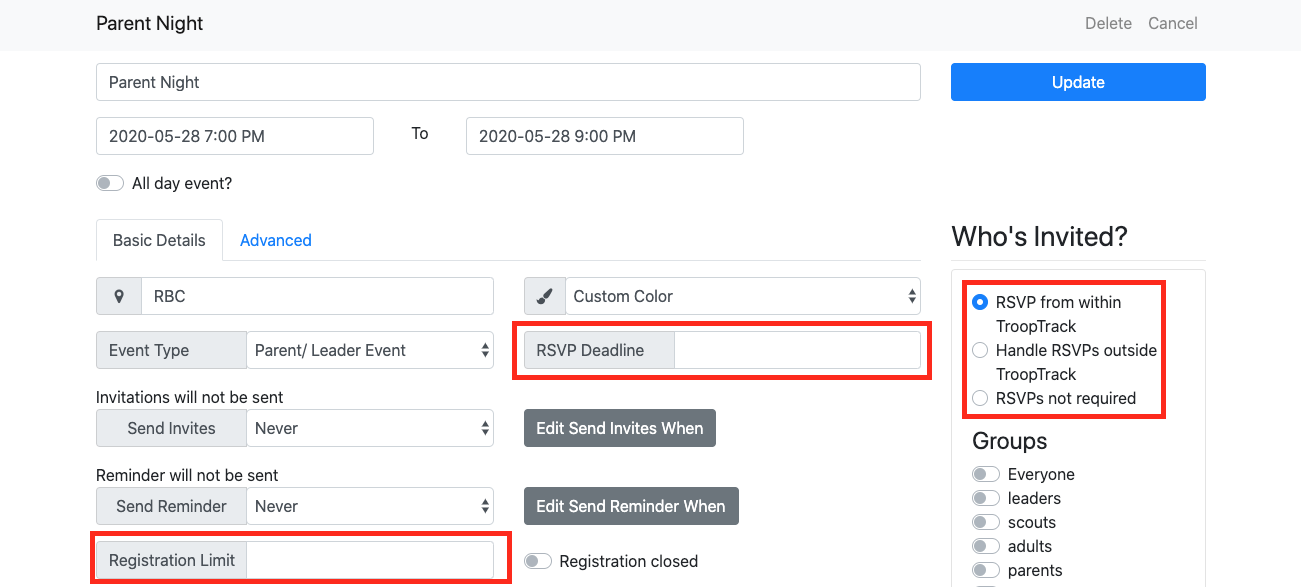Screen dimensions: 1301x587
Task: Open the Custom Color dropdown
Action: [x=742, y=296]
